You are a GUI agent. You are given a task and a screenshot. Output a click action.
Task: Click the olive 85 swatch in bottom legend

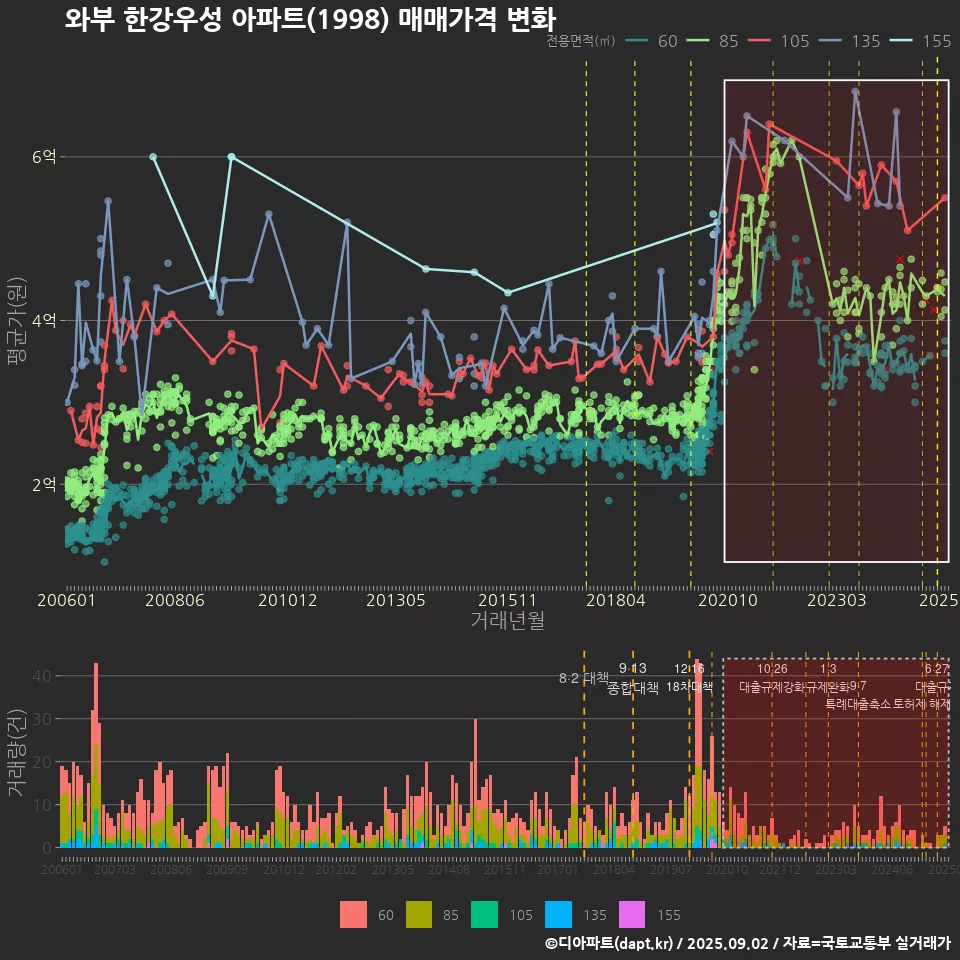tap(419, 915)
